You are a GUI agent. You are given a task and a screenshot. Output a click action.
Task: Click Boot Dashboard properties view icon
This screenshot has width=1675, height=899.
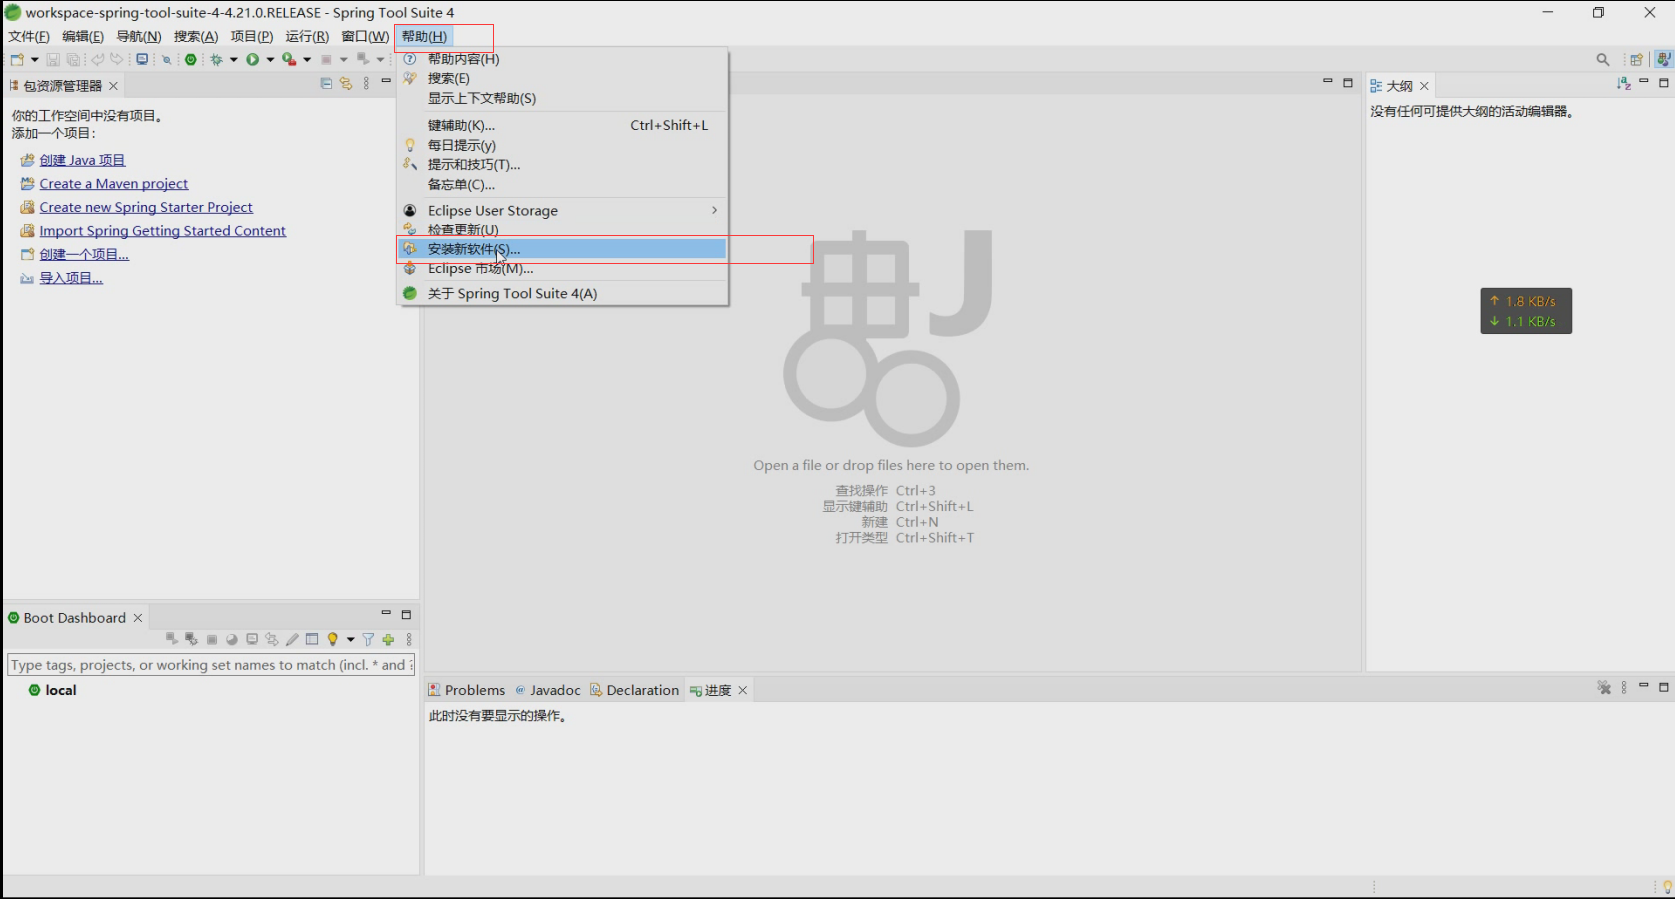click(312, 639)
